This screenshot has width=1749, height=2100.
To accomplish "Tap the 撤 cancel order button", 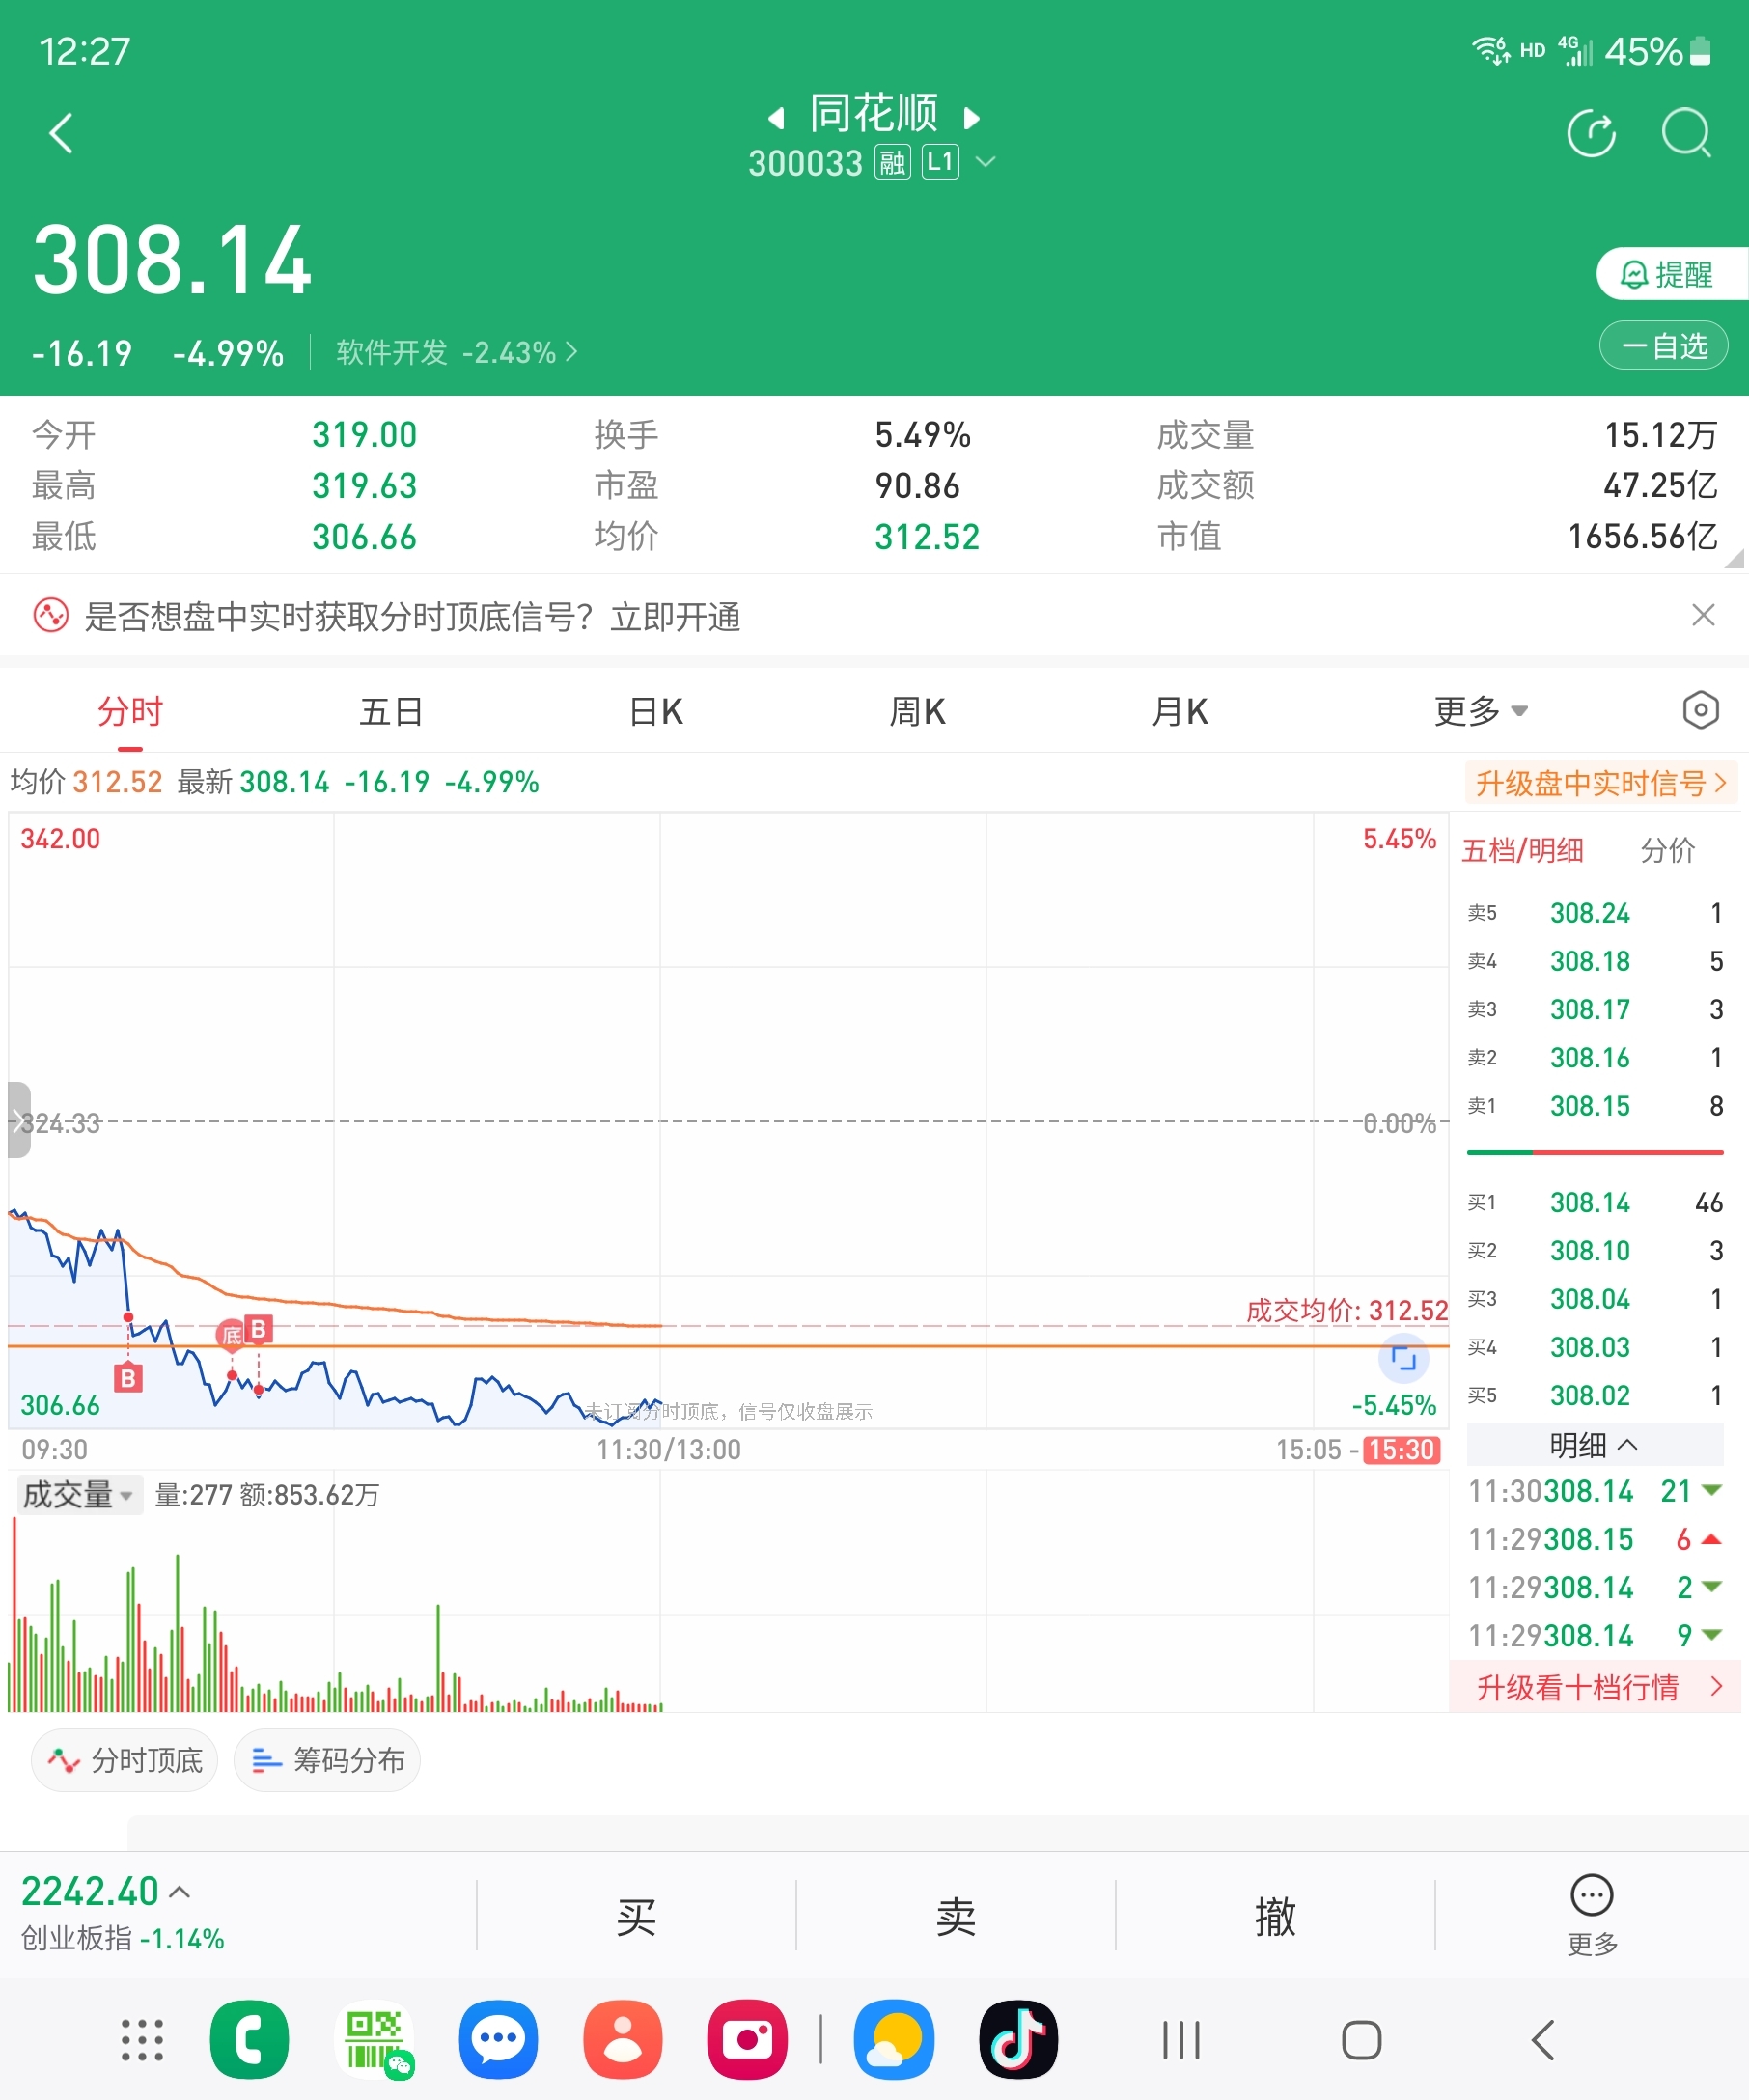I will point(1275,1916).
